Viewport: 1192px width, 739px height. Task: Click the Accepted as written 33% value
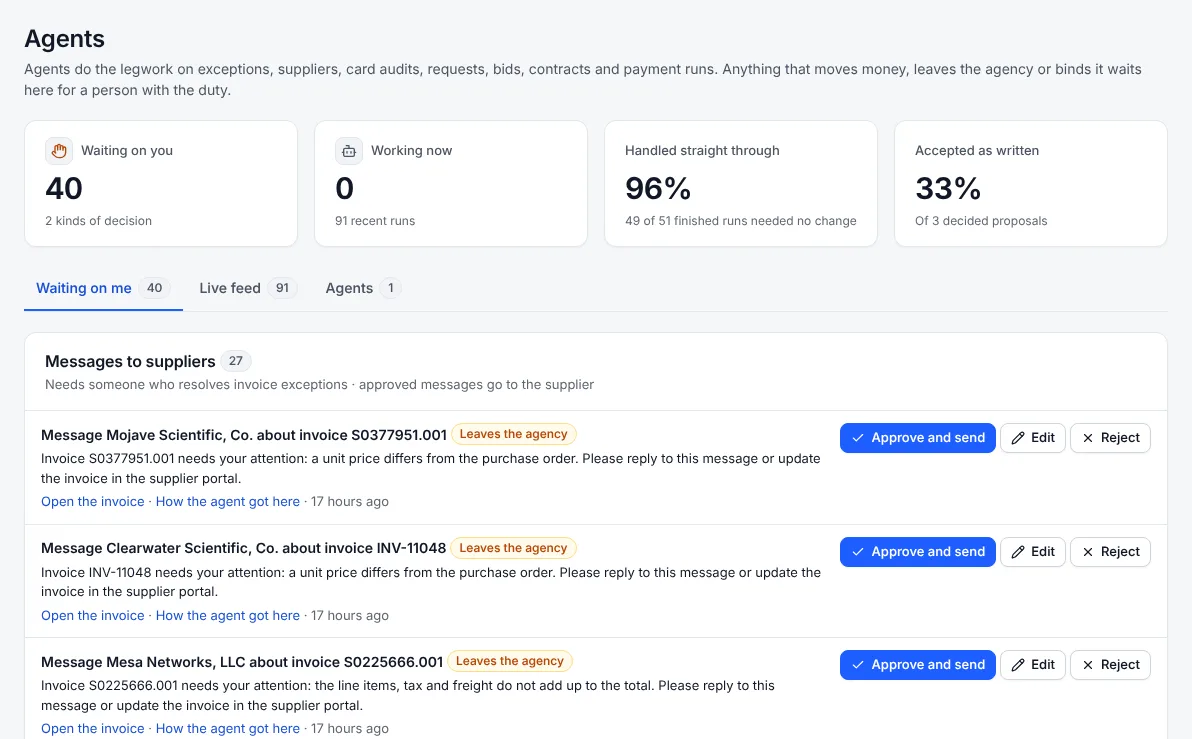(948, 189)
